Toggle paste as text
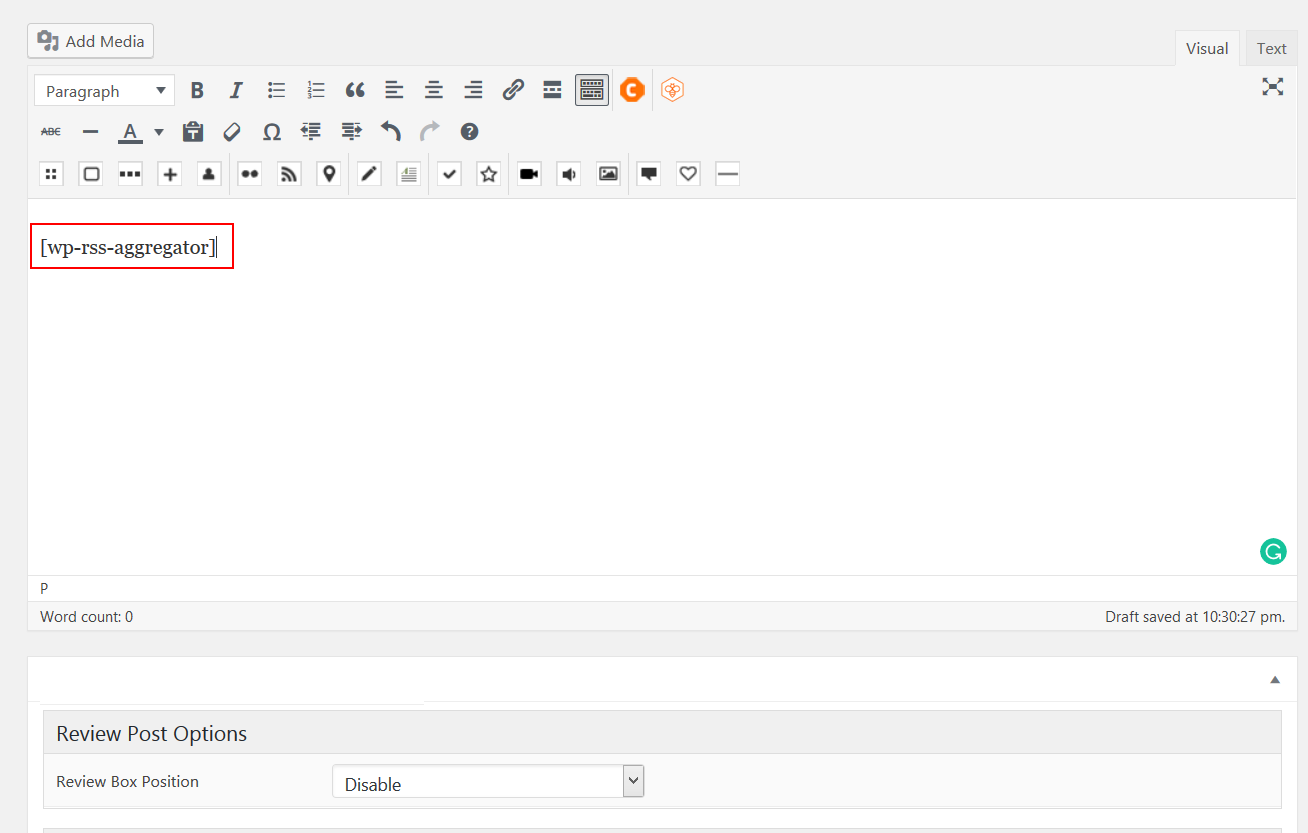 coord(193,132)
